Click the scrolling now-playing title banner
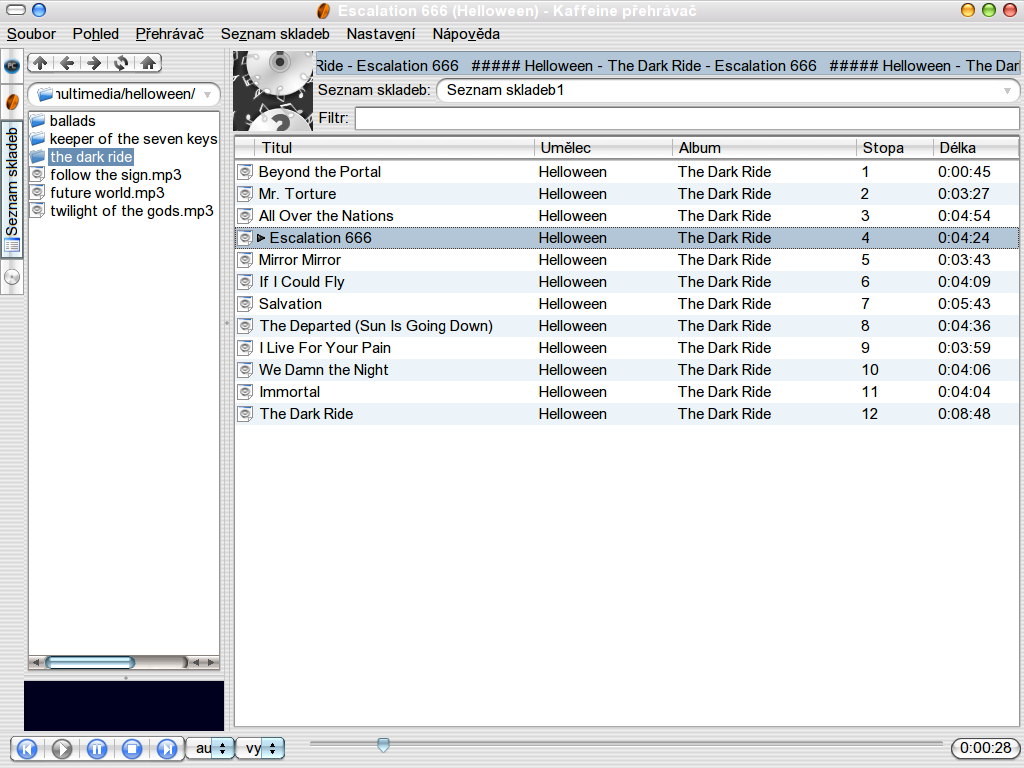The image size is (1024, 768). [667, 66]
